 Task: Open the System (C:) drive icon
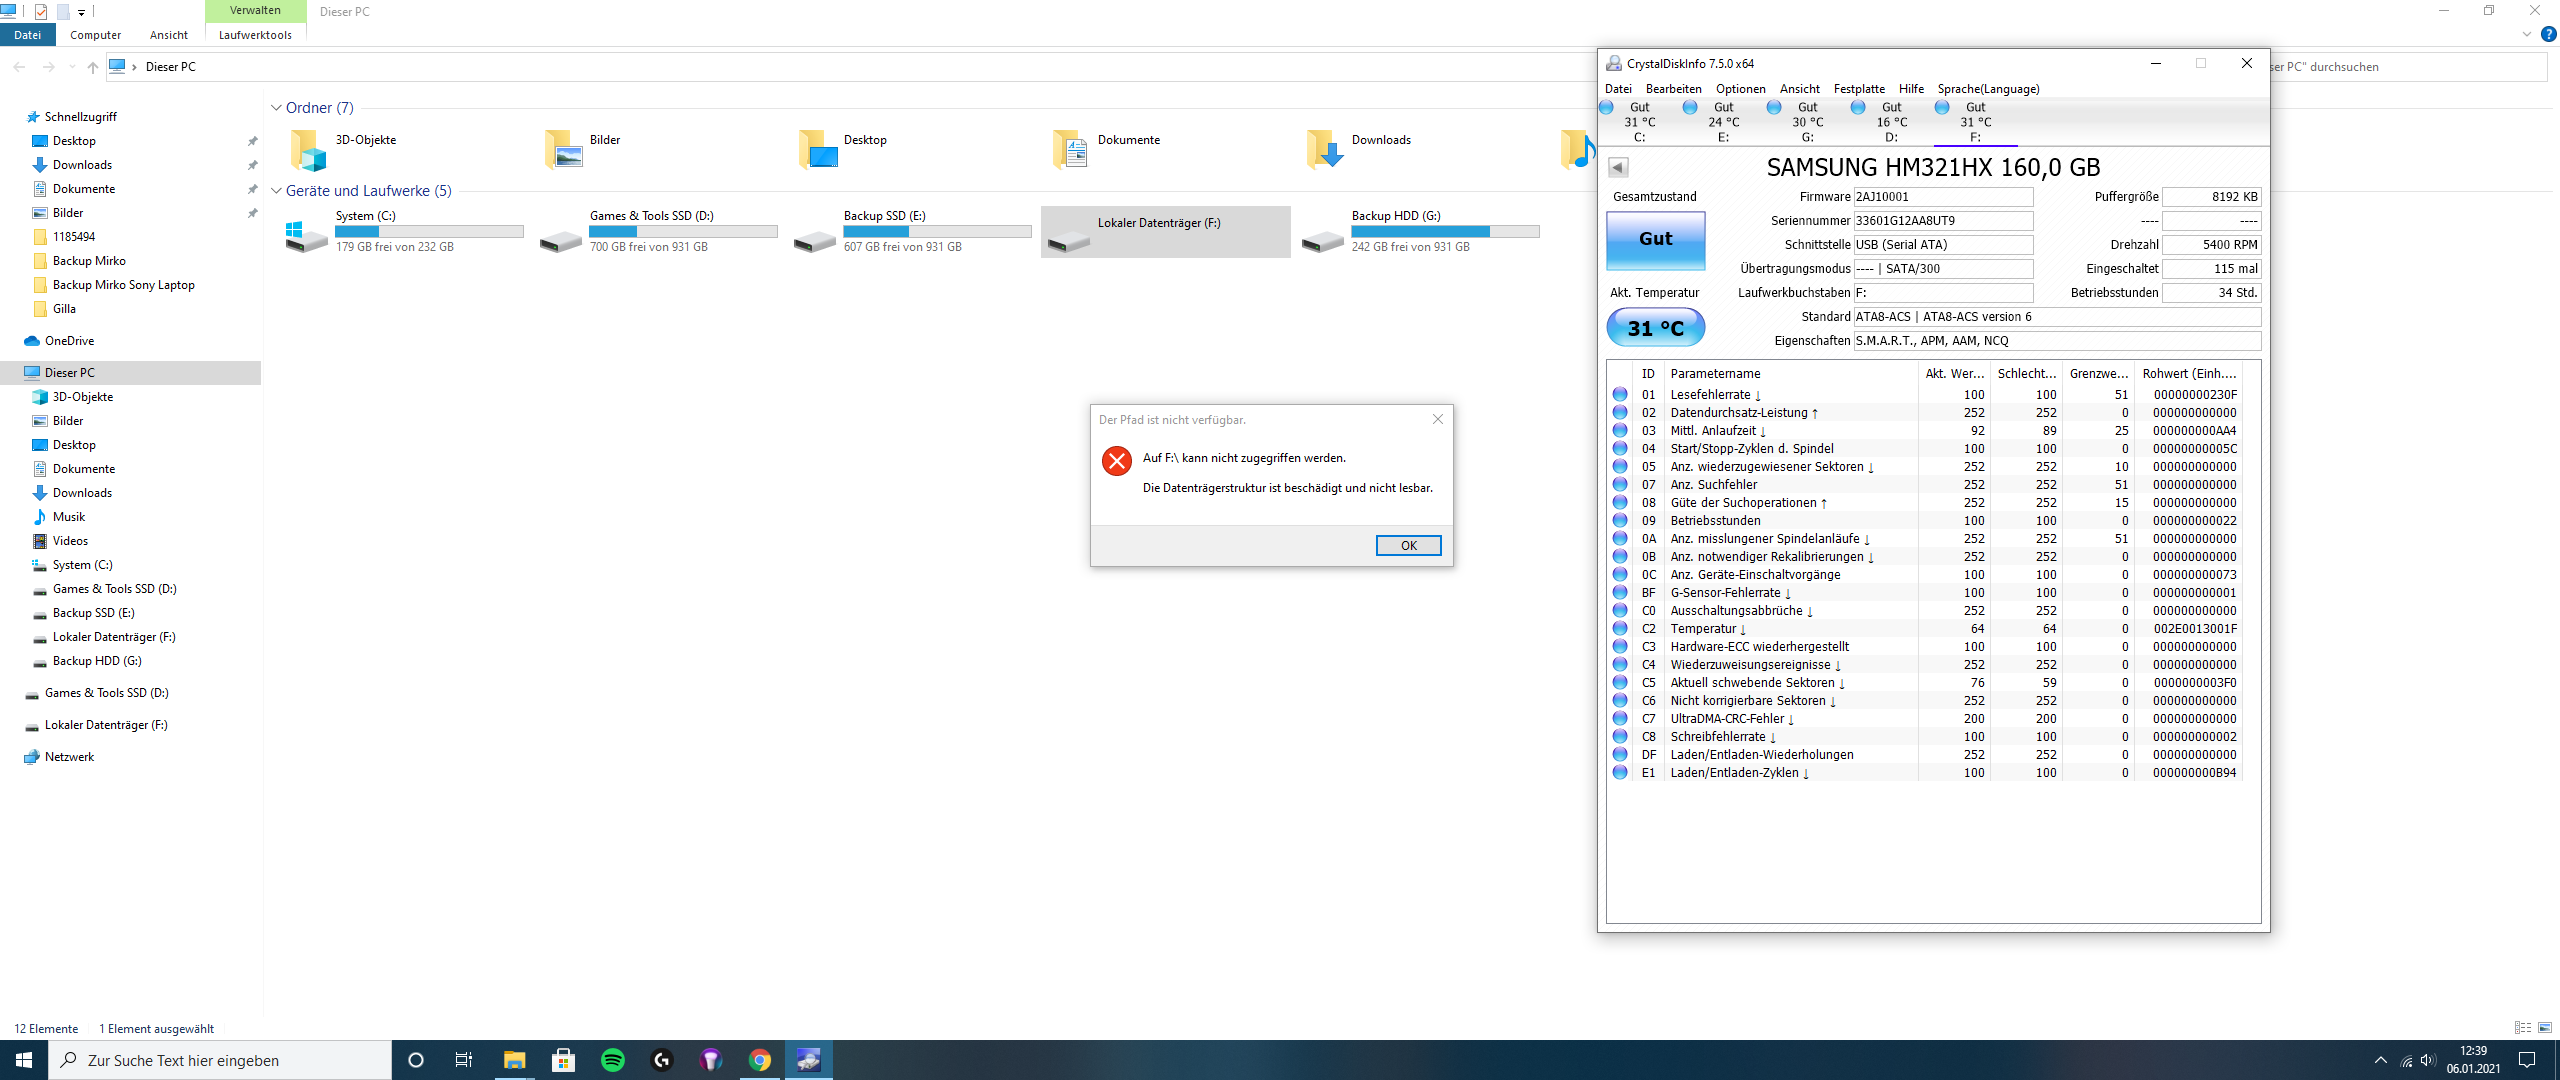coord(306,237)
